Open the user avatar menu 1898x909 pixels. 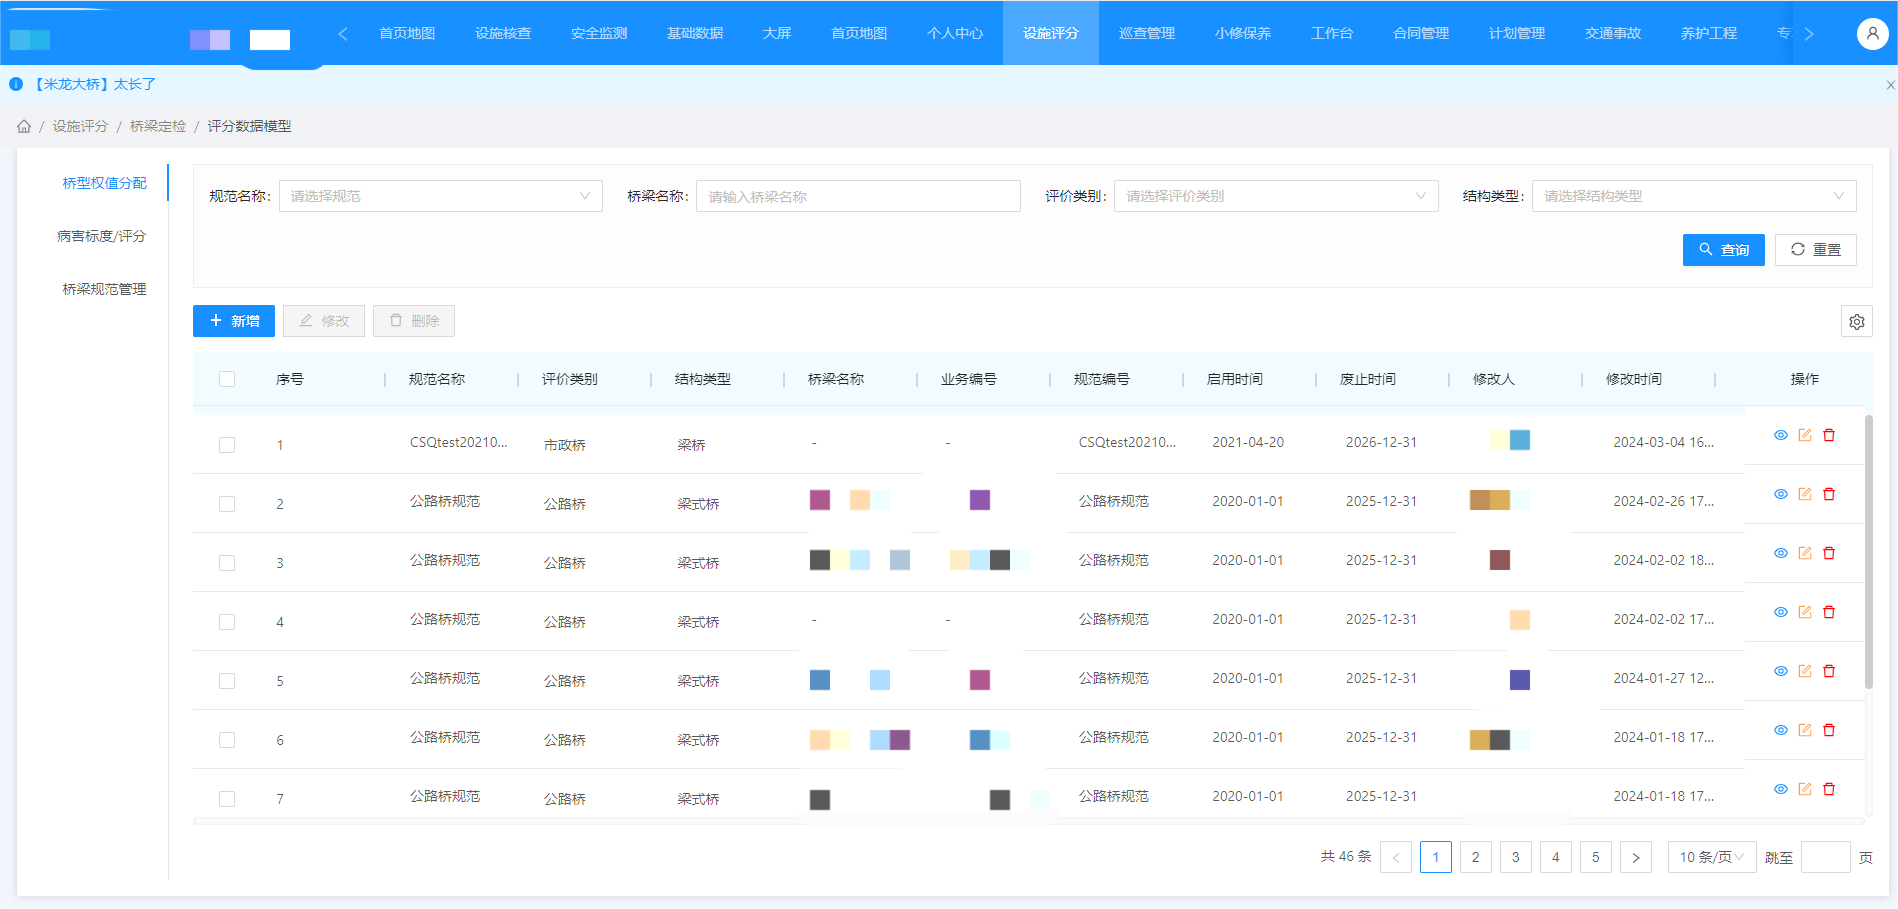click(1872, 33)
